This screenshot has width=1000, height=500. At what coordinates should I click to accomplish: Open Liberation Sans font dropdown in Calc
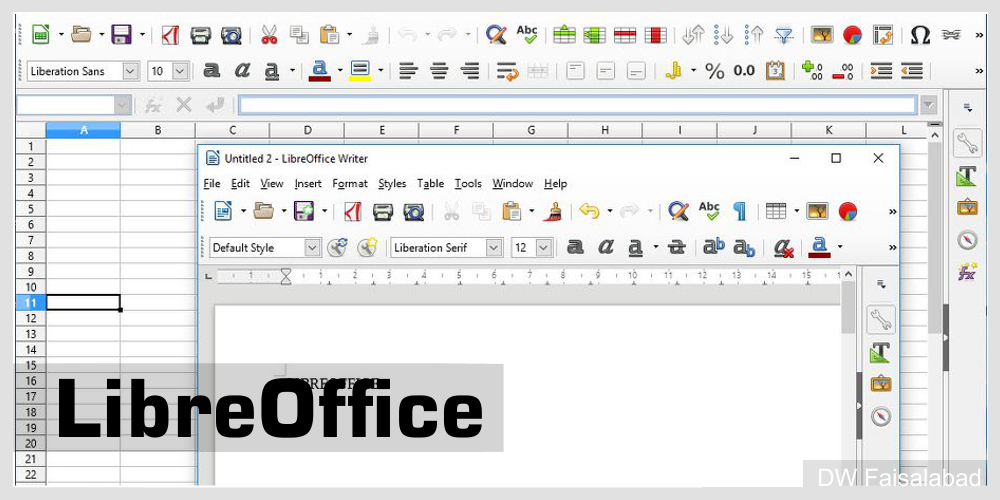(x=131, y=71)
